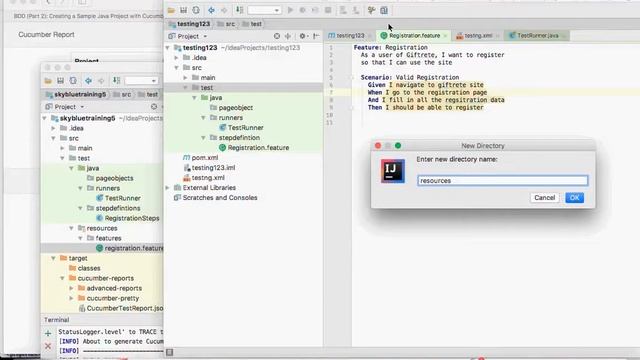
Task: Switch to the TestRunner.java editor tab
Action: [x=538, y=36]
